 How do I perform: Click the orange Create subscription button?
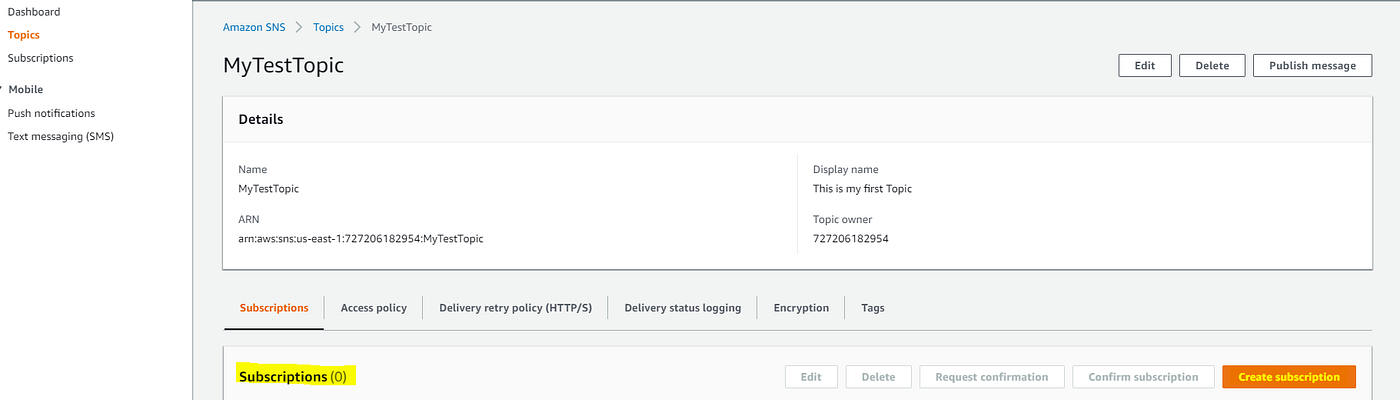pyautogui.click(x=1288, y=377)
